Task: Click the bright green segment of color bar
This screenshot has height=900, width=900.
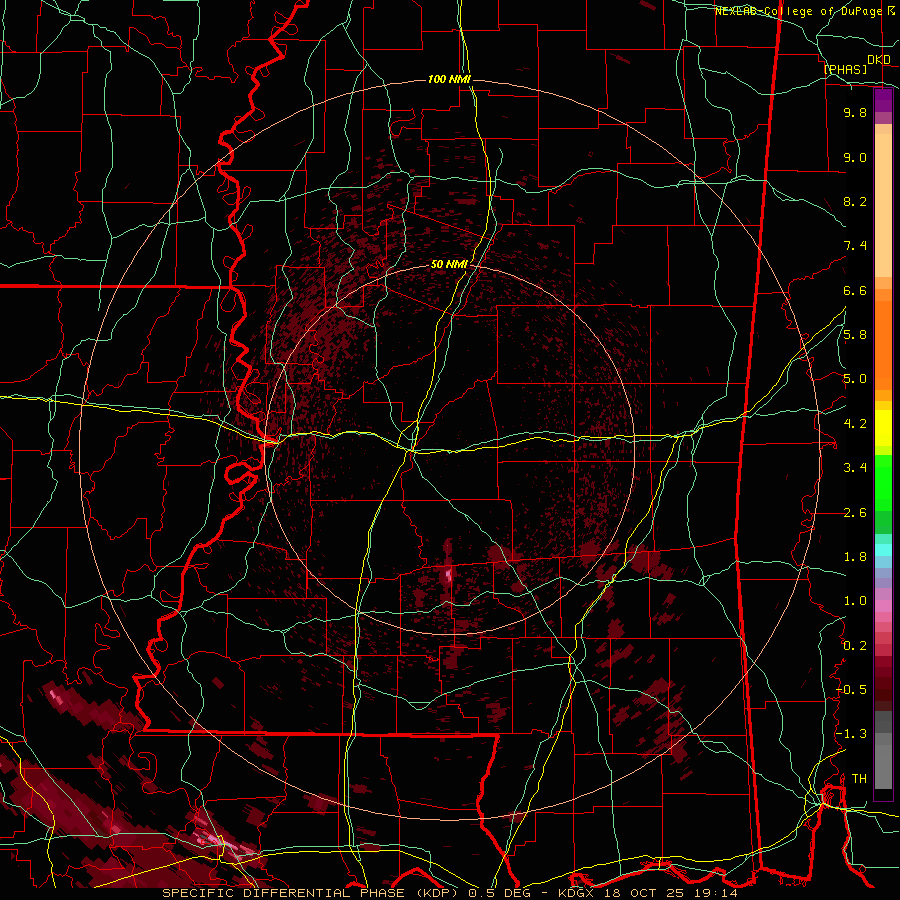Action: (883, 483)
